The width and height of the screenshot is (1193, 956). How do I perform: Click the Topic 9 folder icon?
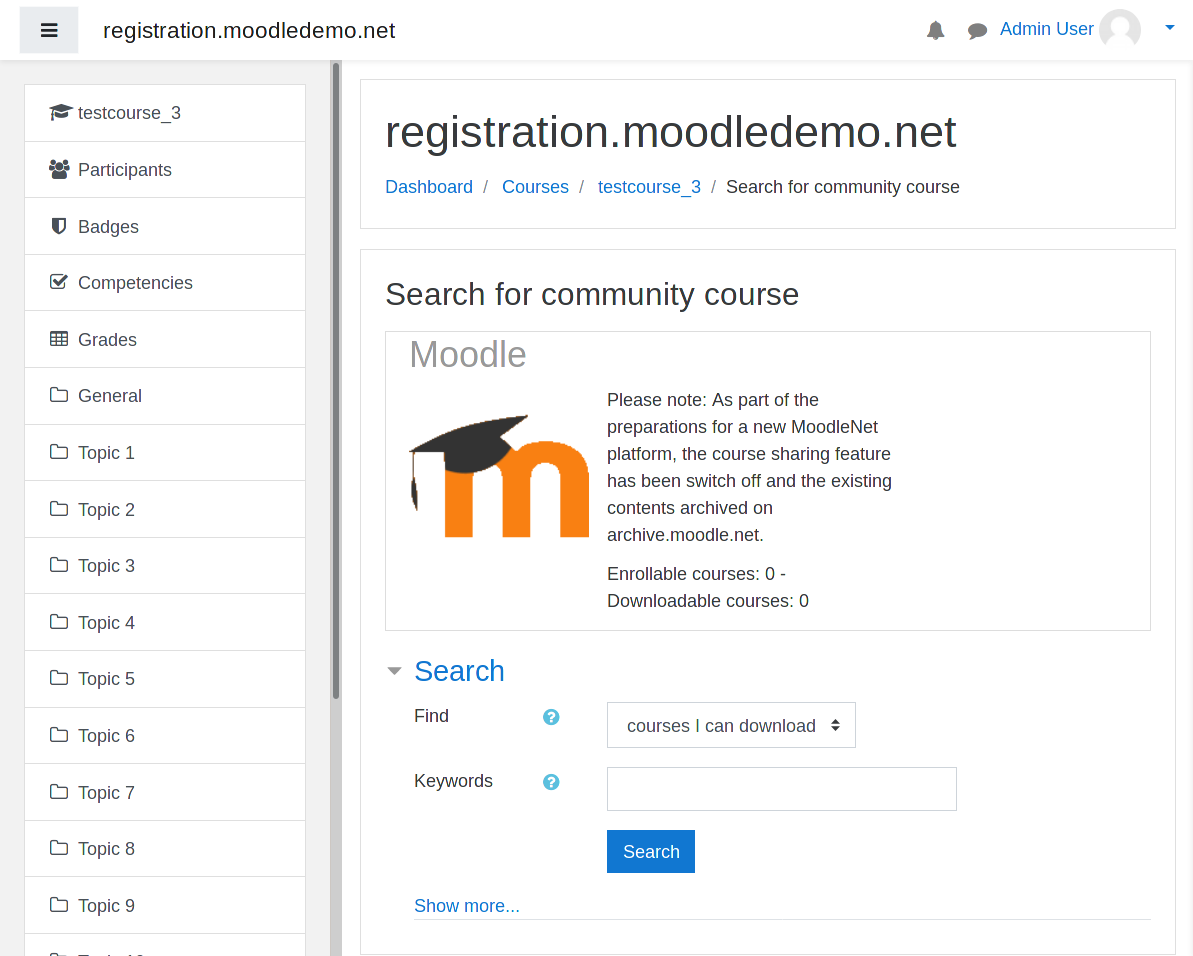(59, 905)
